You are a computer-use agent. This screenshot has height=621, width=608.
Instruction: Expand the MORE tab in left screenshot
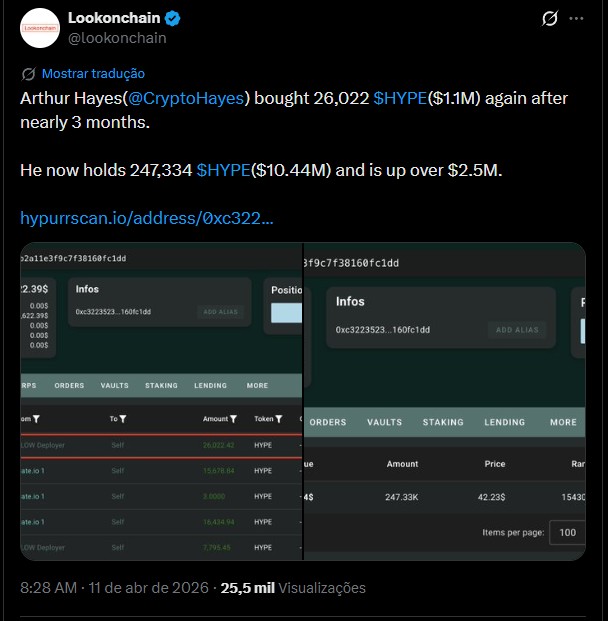[257, 385]
